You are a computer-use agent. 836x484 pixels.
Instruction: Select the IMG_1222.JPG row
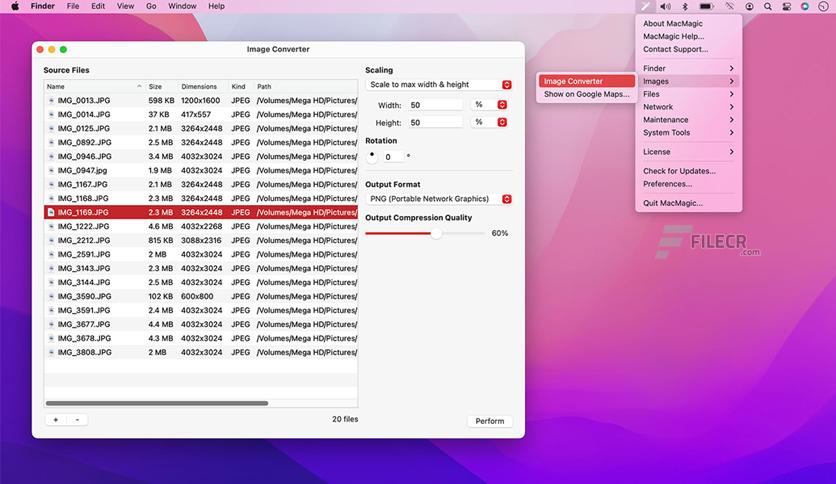201,226
